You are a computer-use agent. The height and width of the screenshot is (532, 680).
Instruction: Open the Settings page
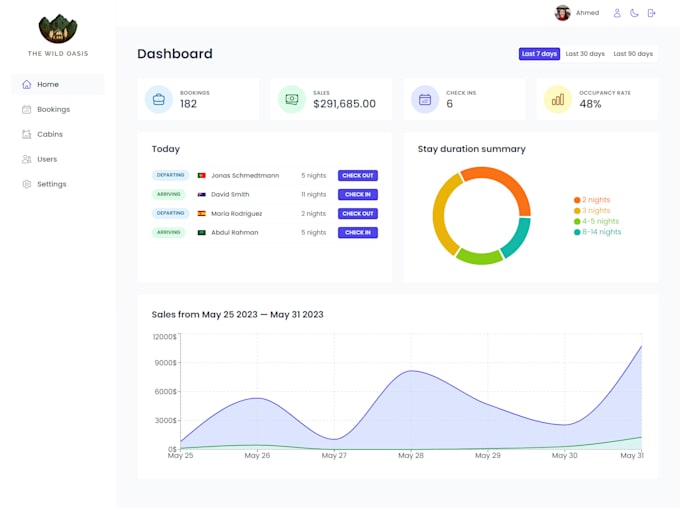tap(58, 184)
